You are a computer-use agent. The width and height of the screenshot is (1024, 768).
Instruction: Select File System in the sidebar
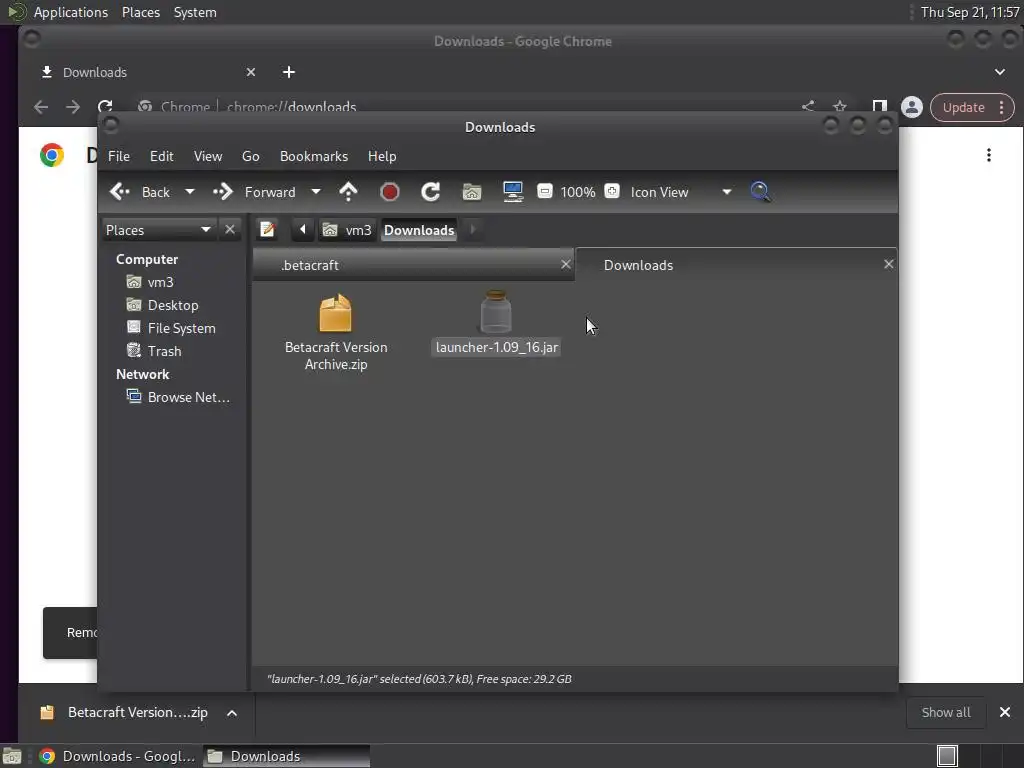(171, 328)
